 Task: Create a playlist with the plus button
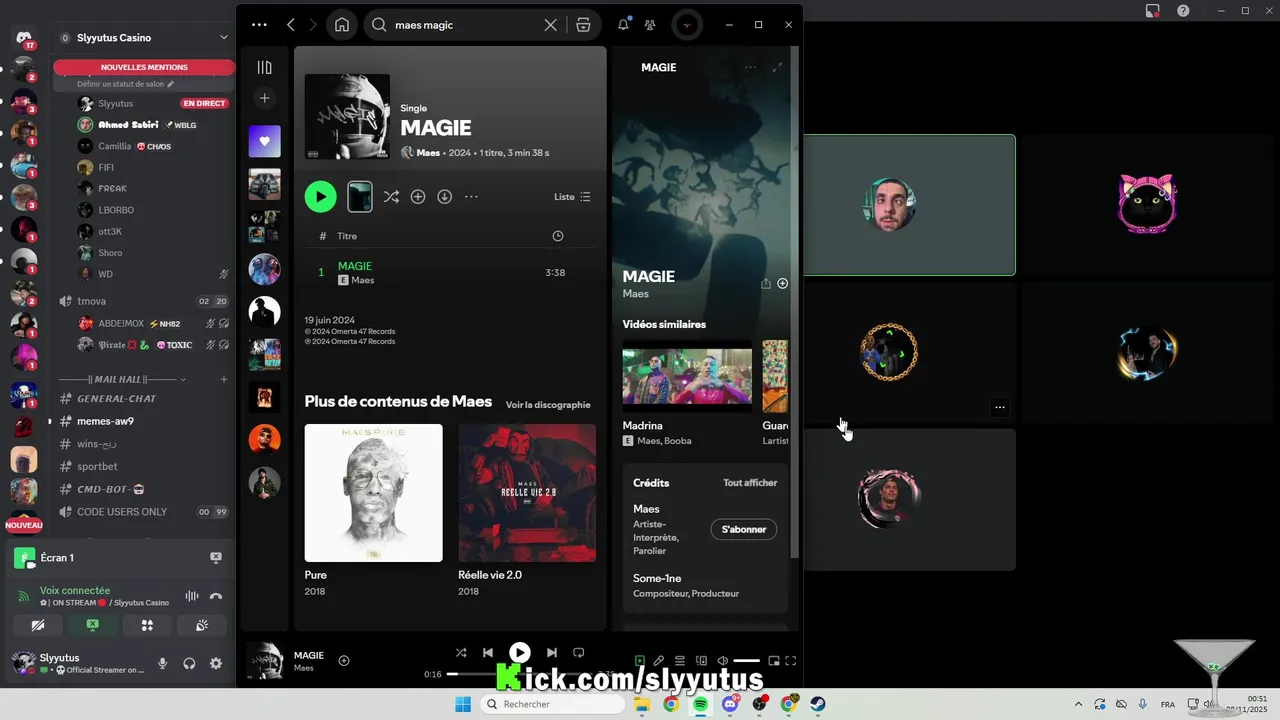(264, 98)
